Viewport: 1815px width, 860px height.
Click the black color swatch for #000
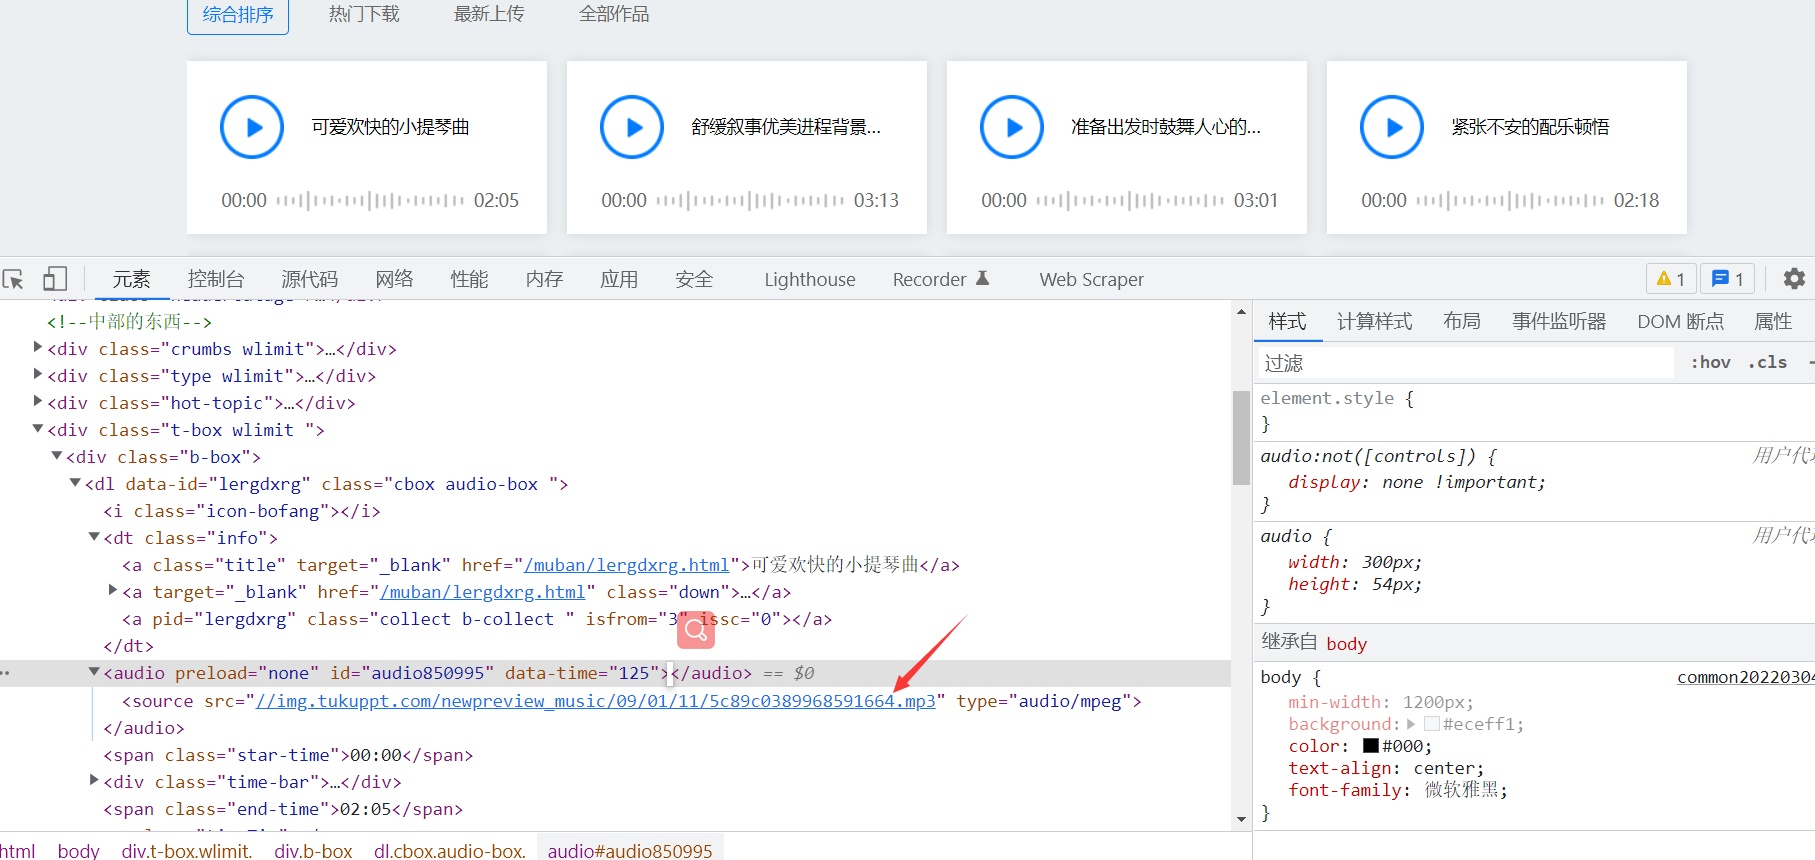(1371, 746)
